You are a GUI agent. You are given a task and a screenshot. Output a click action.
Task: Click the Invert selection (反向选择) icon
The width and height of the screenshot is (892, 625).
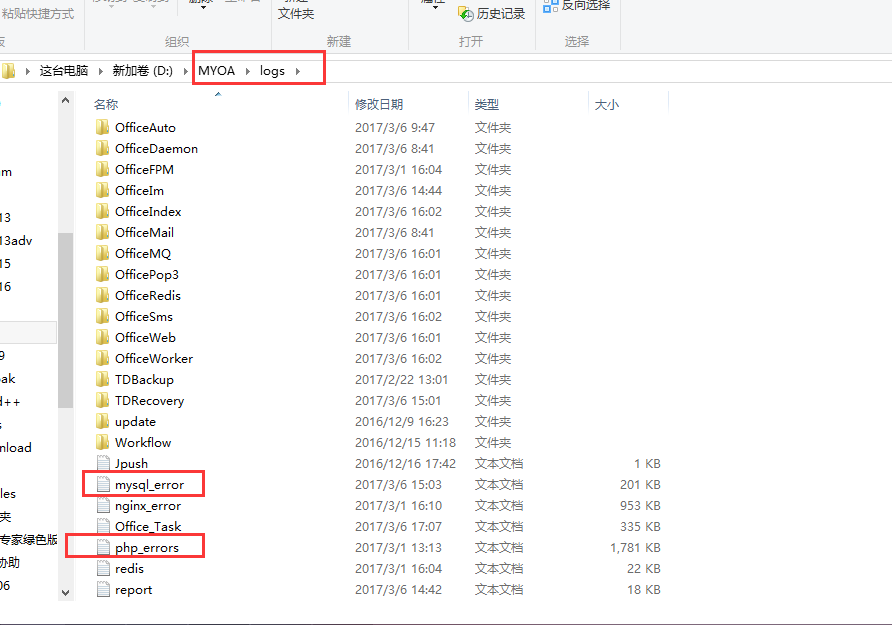550,6
